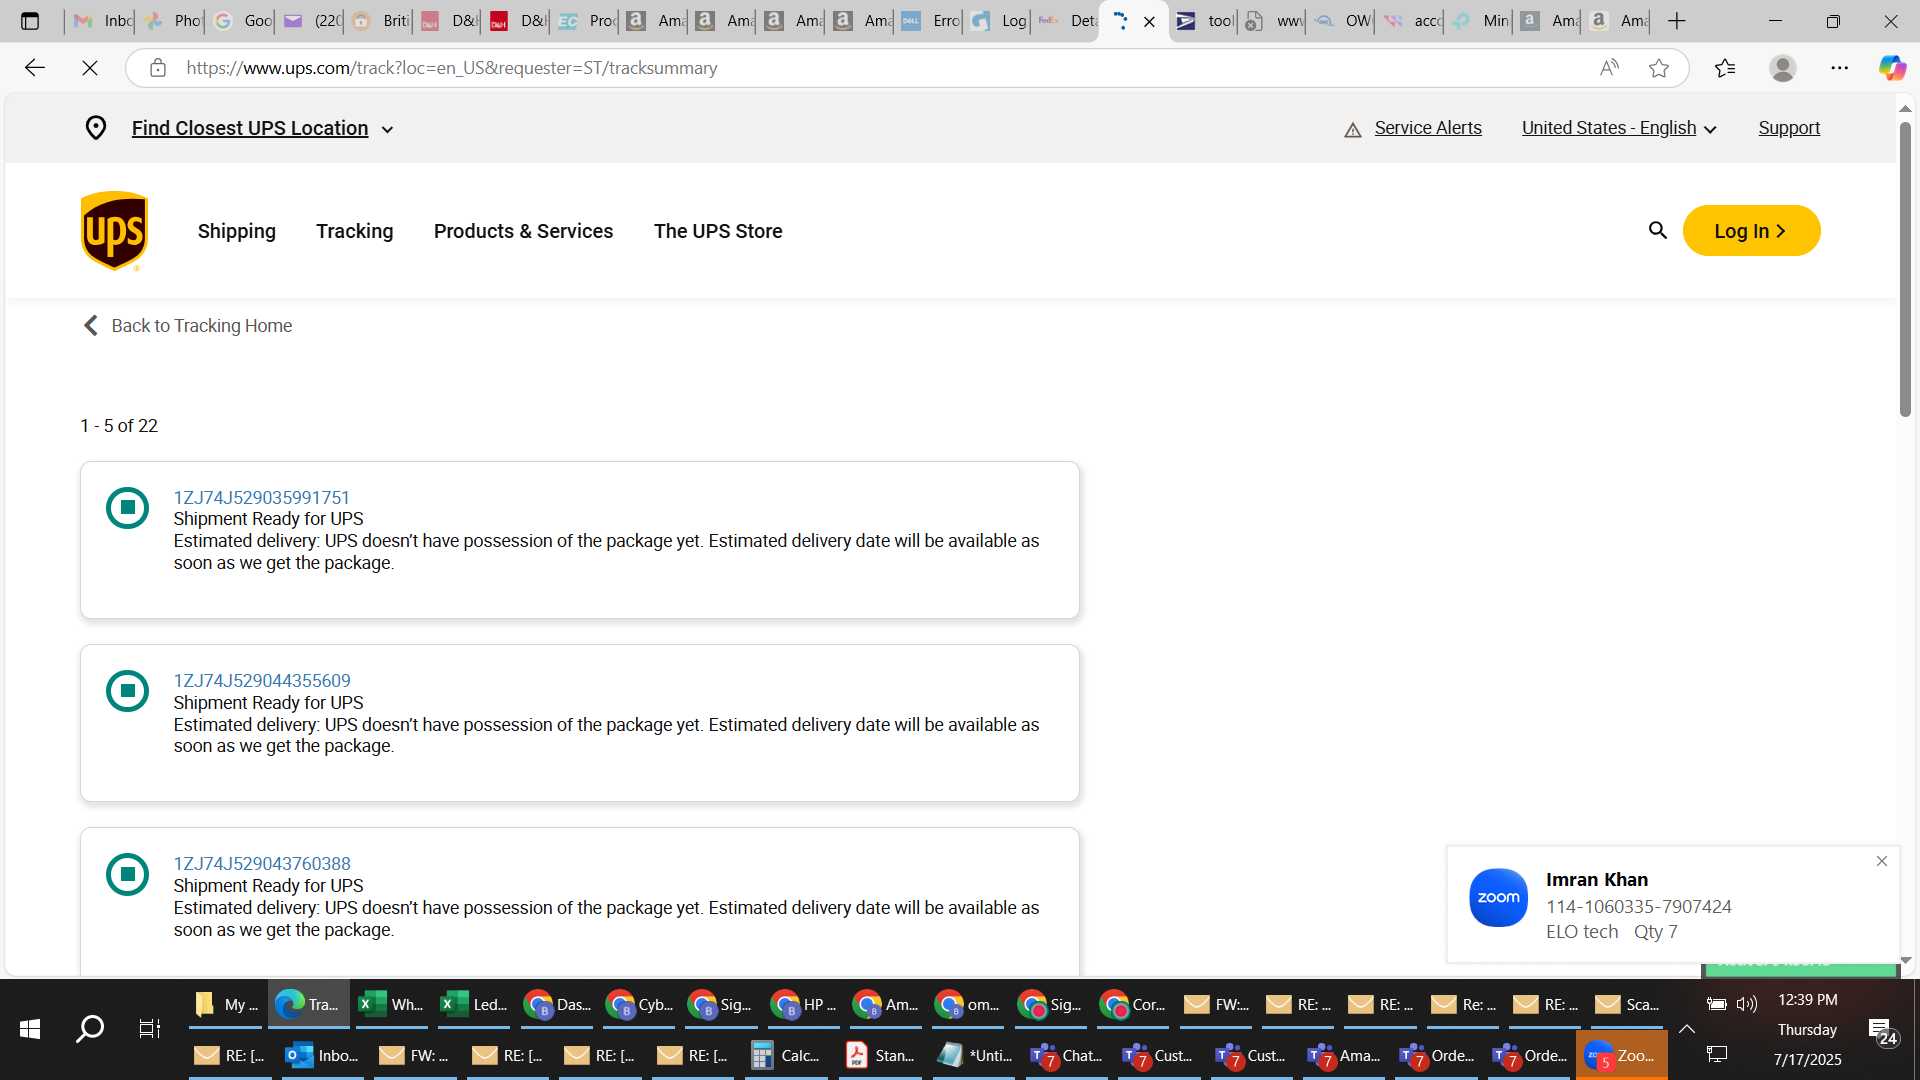Image resolution: width=1920 pixels, height=1080 pixels.
Task: Switch to the Inbox Gmail tab
Action: 101,21
